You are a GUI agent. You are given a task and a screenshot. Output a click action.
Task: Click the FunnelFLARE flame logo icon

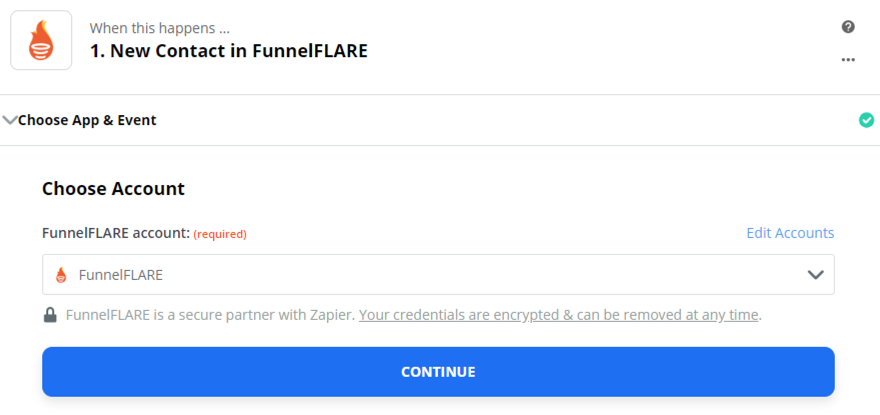pyautogui.click(x=41, y=40)
